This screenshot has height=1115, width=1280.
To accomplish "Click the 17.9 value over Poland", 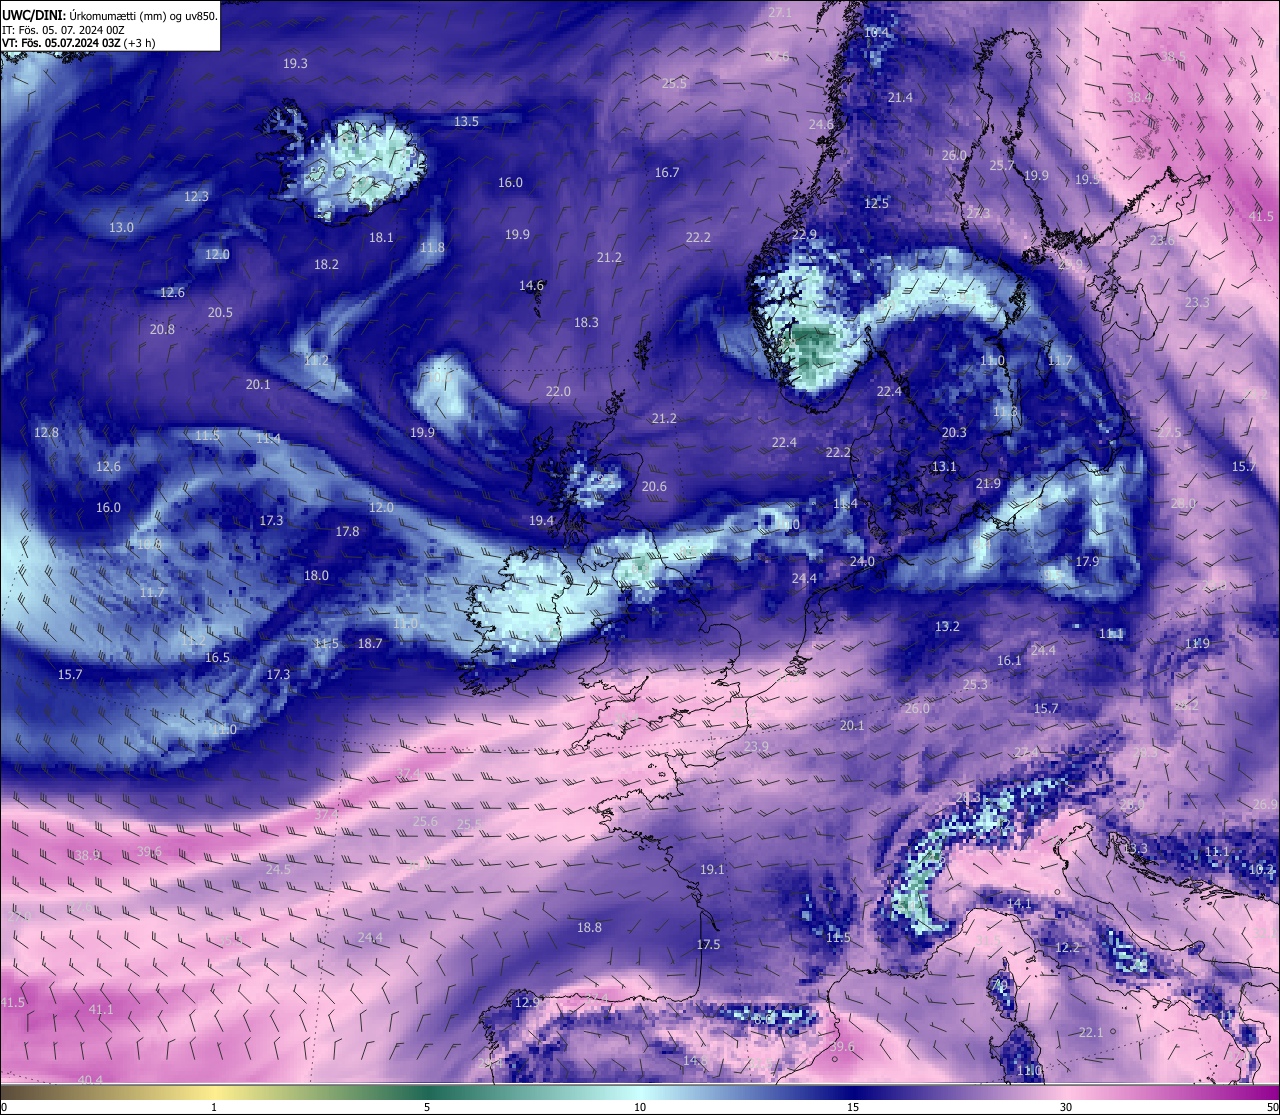I will (x=1087, y=561).
